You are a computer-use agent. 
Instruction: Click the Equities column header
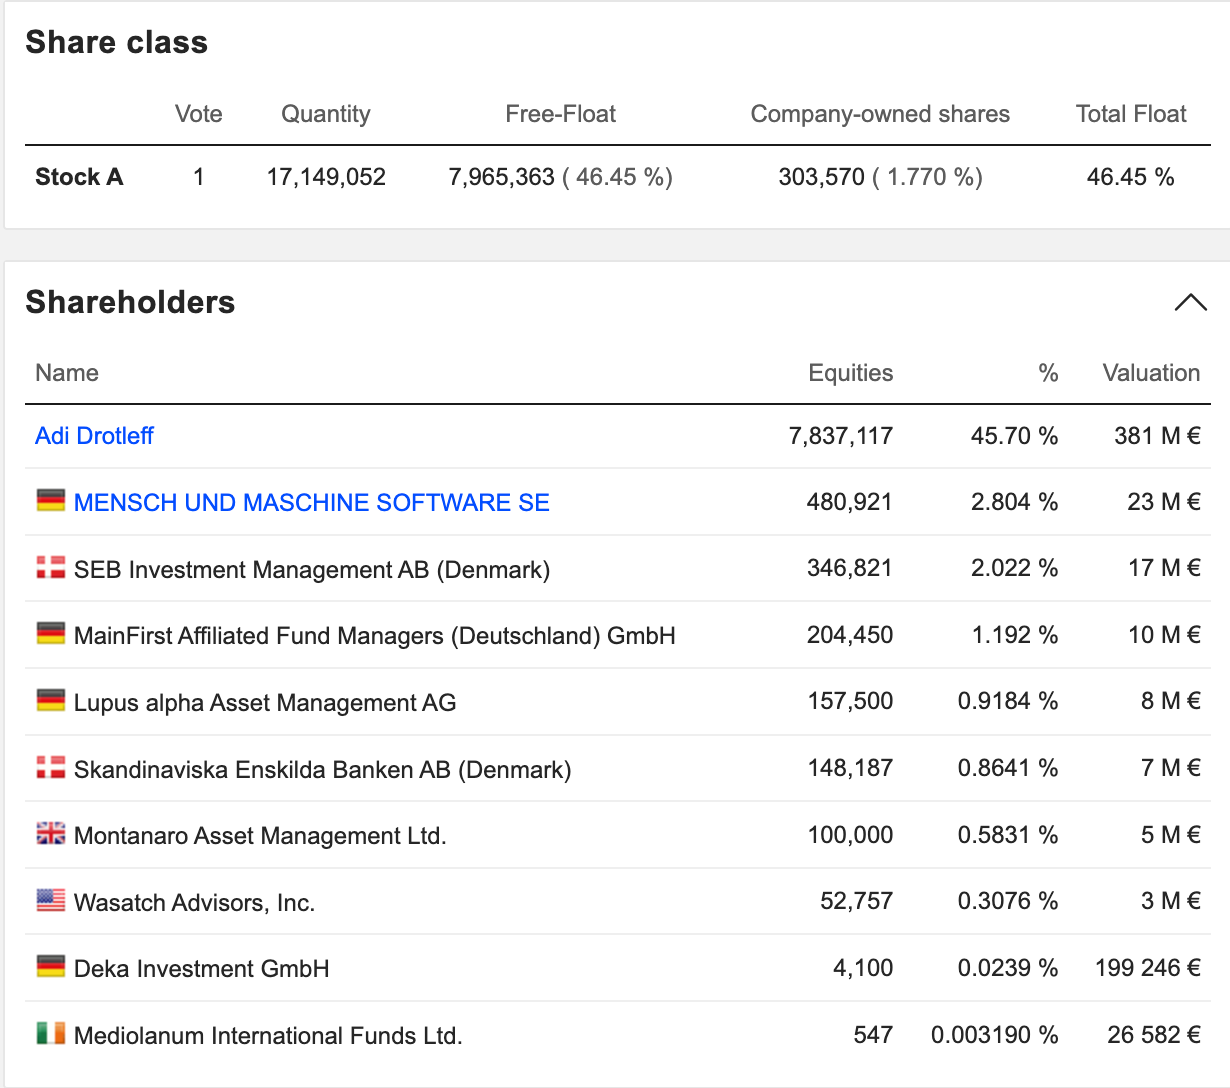[x=851, y=373]
